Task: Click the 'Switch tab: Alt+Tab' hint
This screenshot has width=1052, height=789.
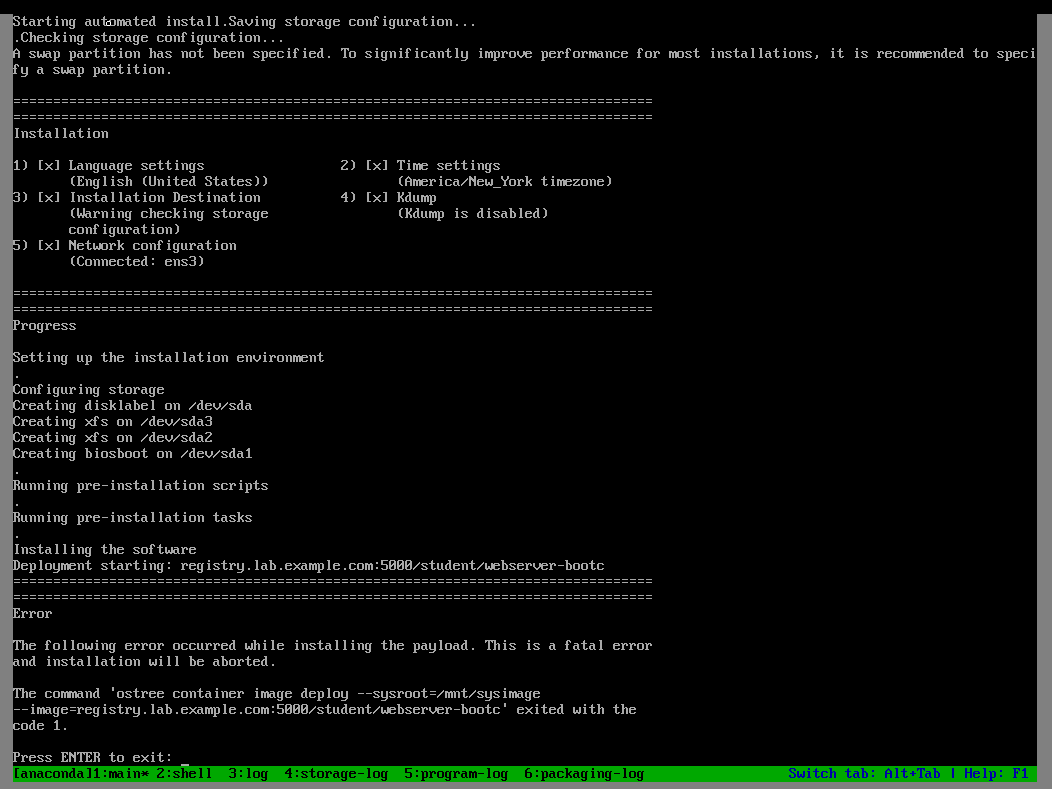Action: click(864, 774)
